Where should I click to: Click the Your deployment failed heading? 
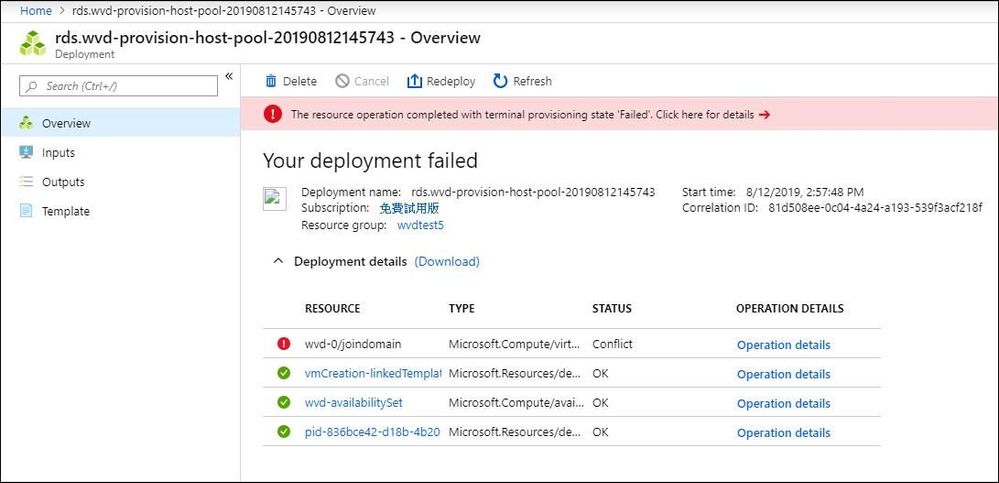(x=370, y=160)
